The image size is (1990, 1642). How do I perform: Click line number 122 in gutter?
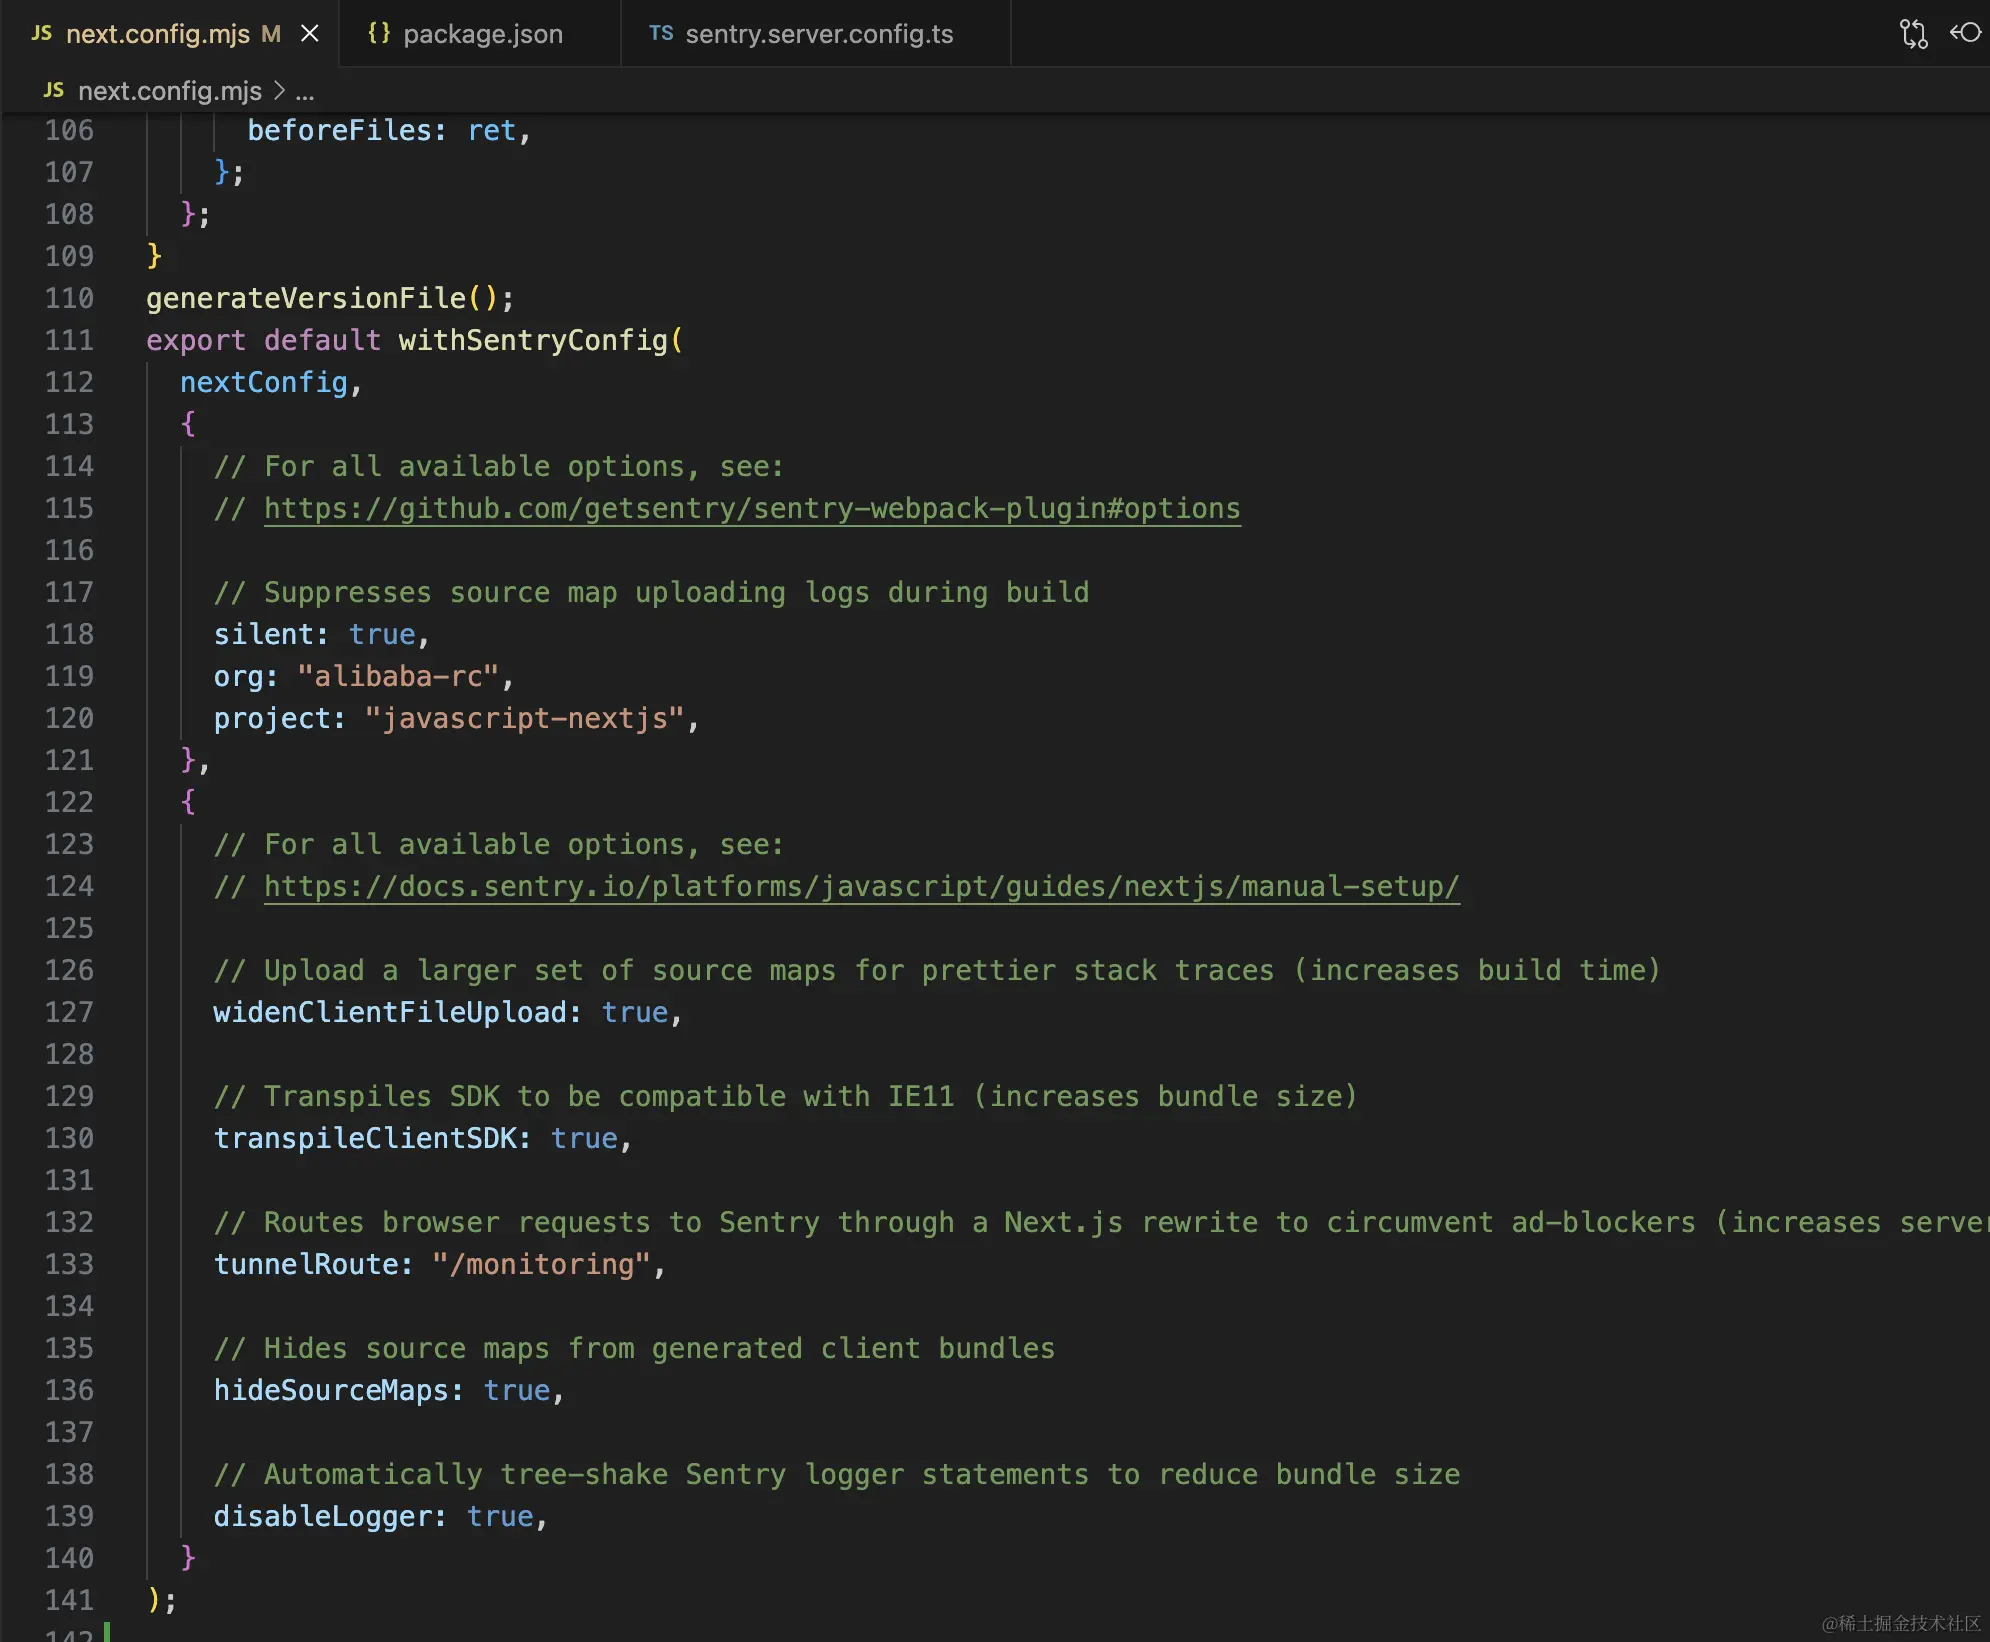(x=69, y=803)
